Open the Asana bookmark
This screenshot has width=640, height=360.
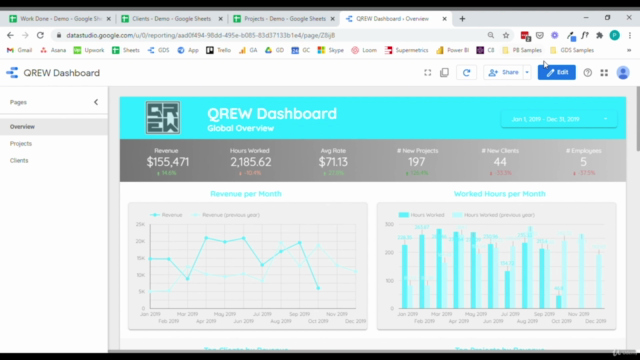point(53,50)
